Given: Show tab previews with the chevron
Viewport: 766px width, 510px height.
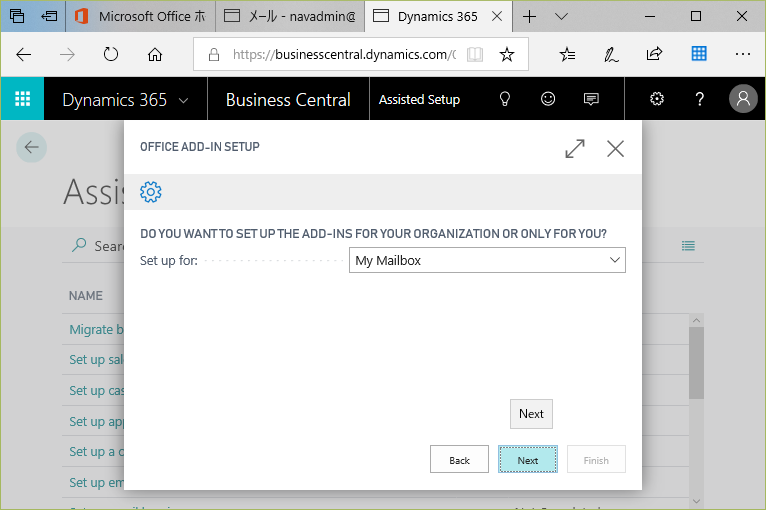Looking at the screenshot, I should 562,17.
